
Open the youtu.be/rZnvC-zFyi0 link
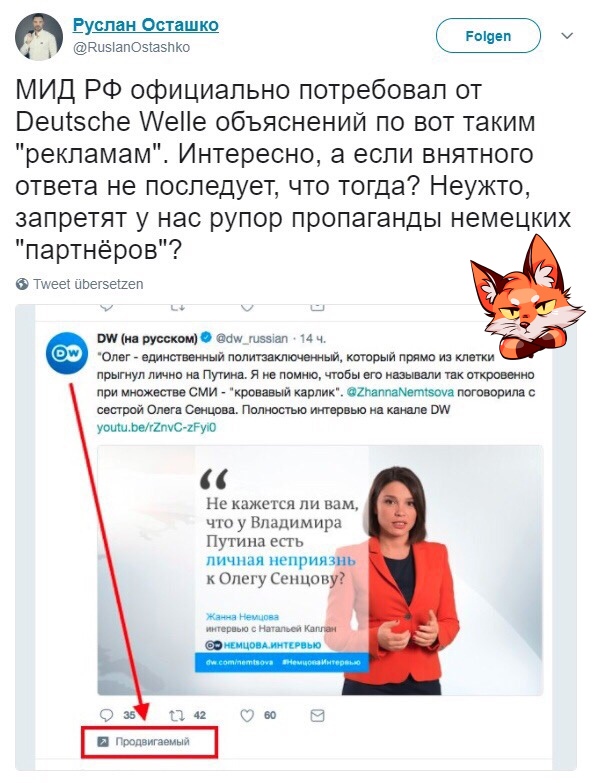click(x=156, y=427)
